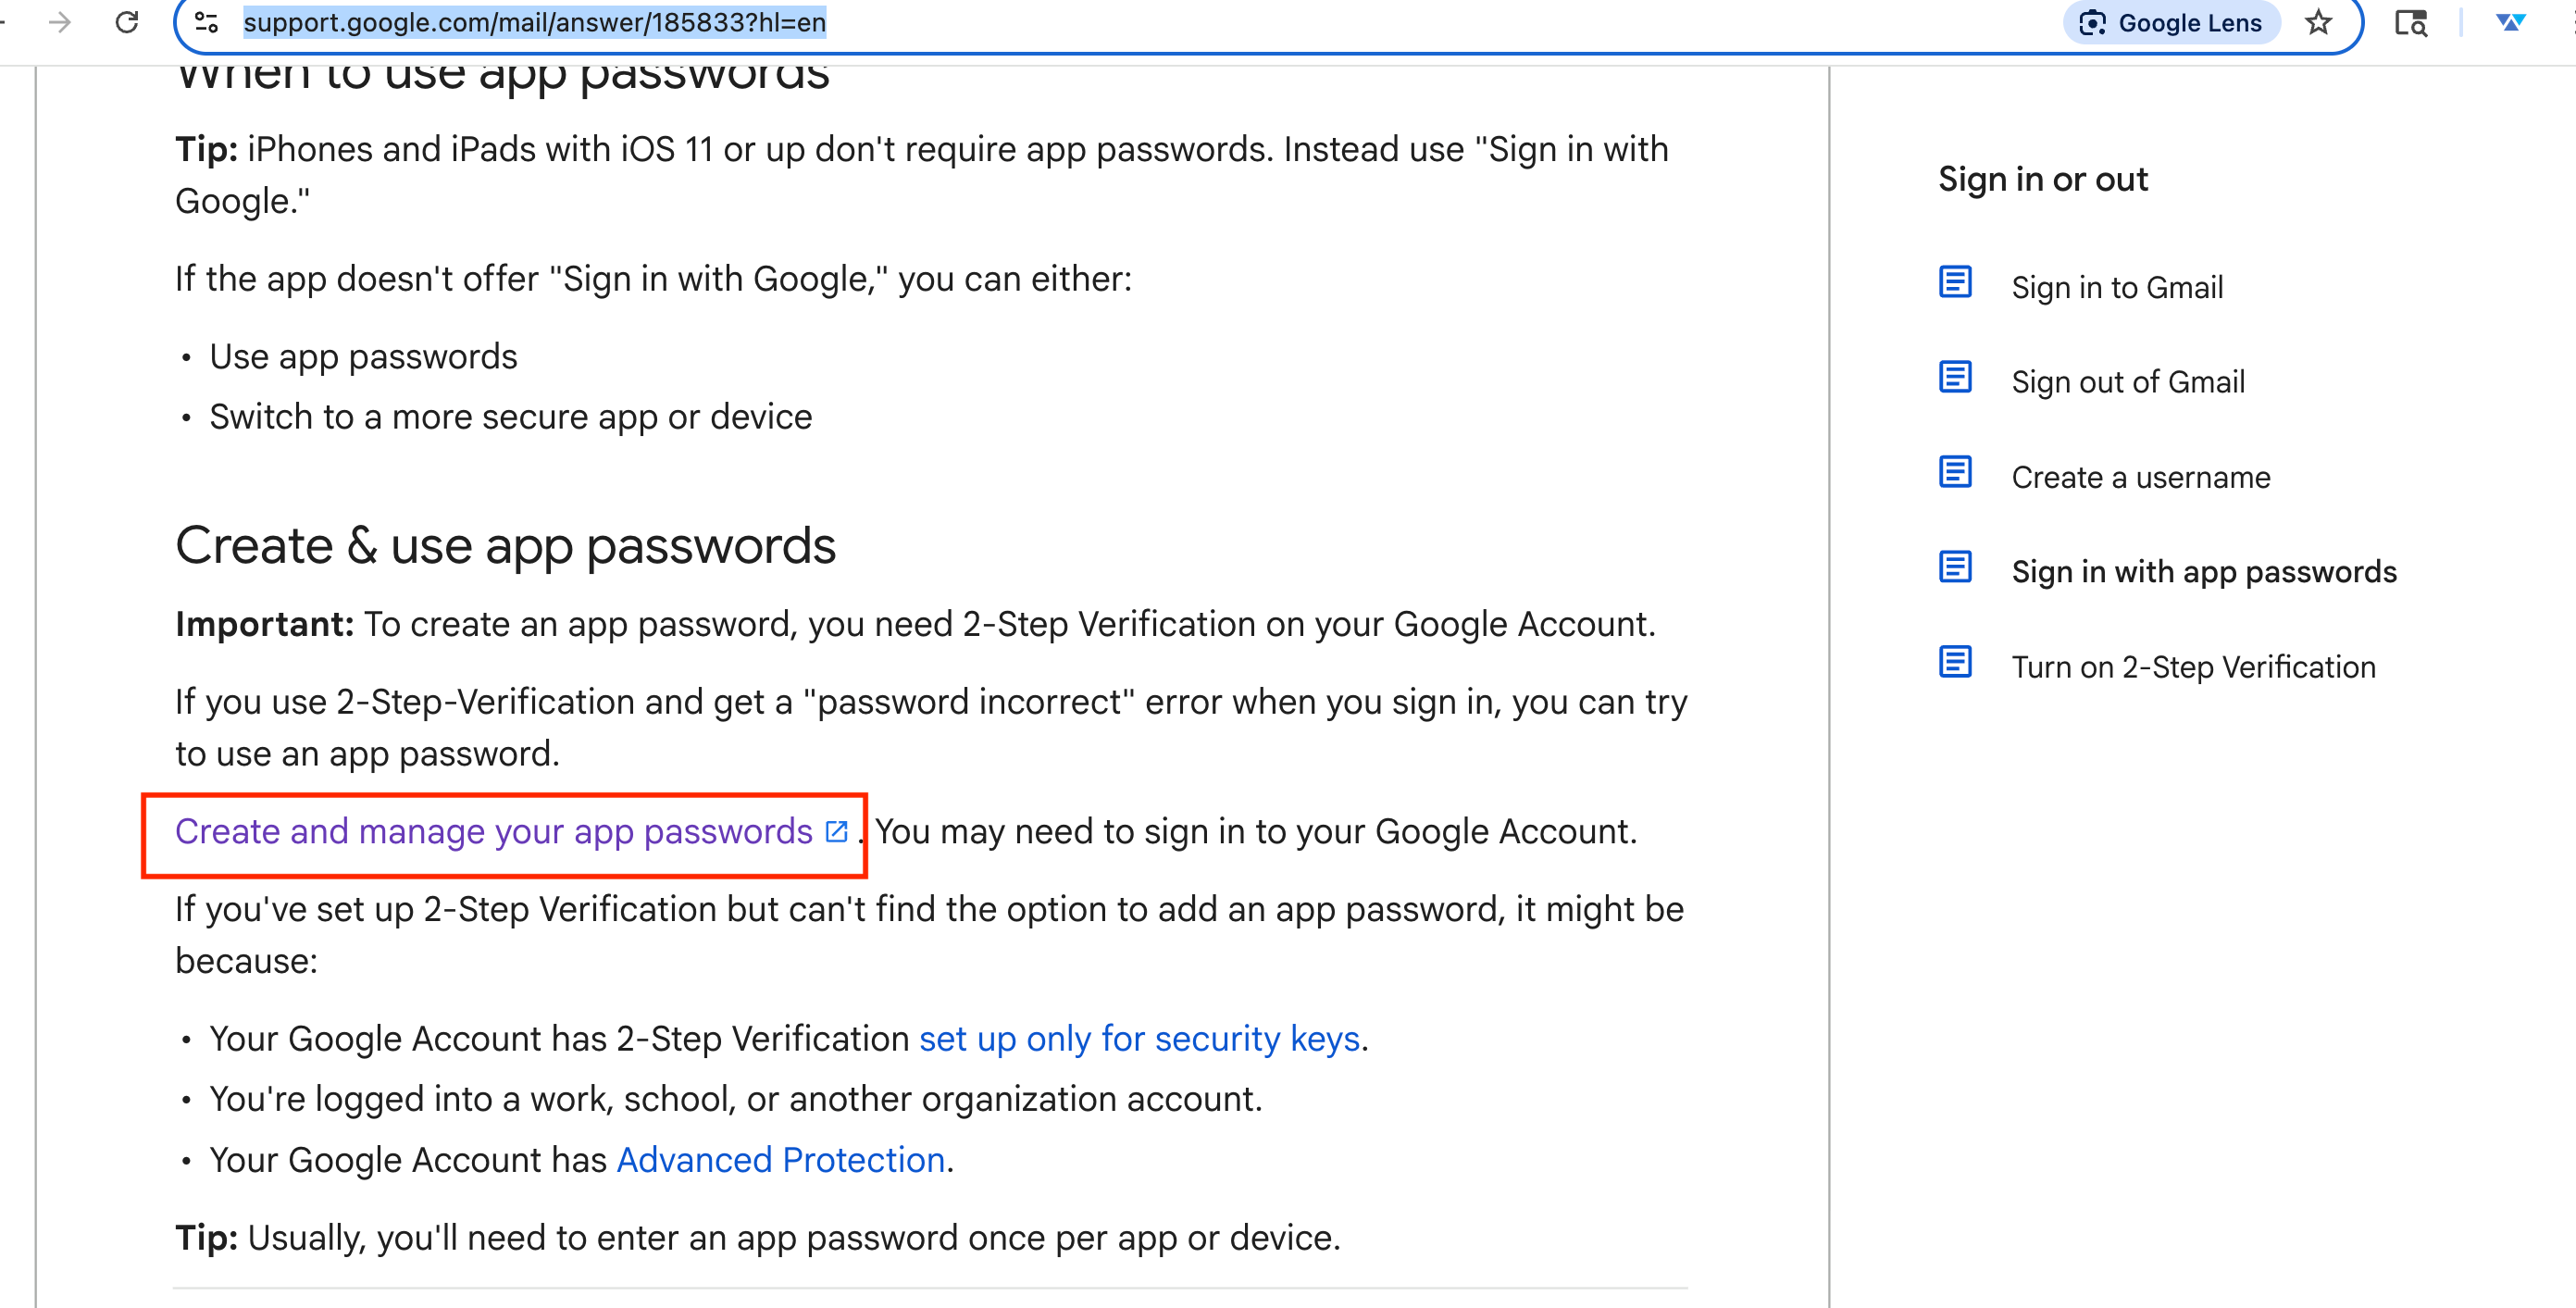The width and height of the screenshot is (2576, 1308).
Task: Click the browser forward arrow
Action: tap(60, 22)
